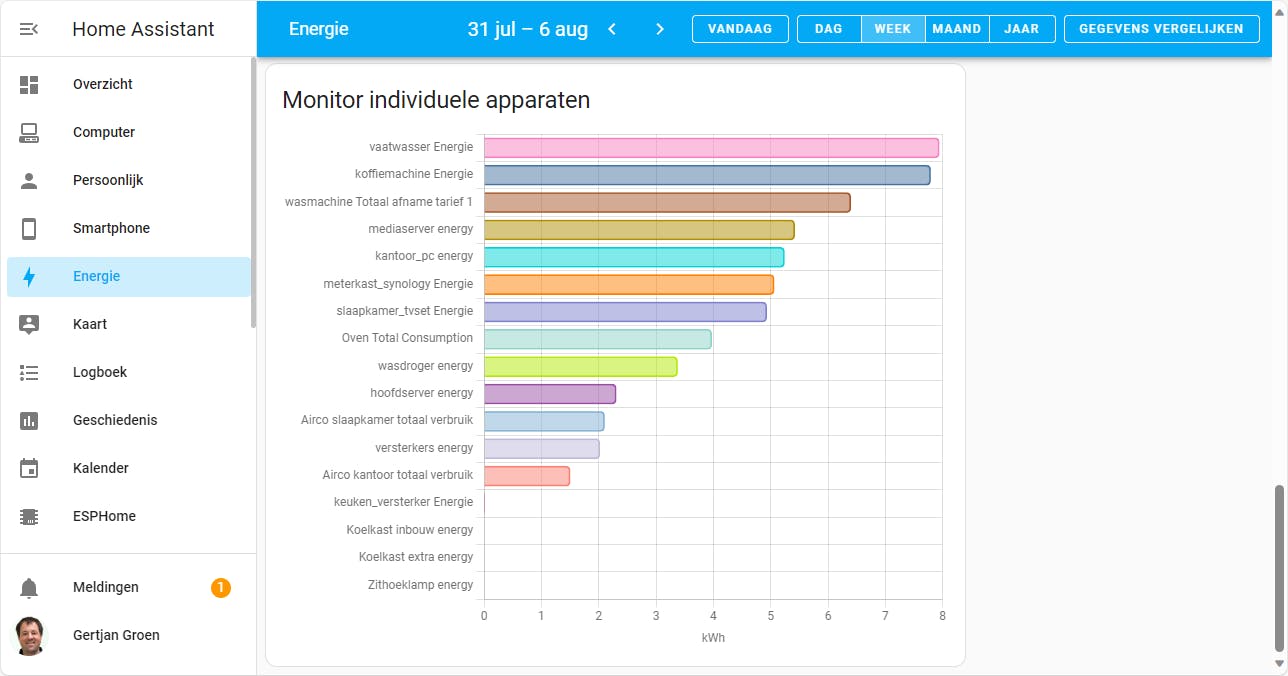Click the Oven Total Consumption bar

(x=598, y=339)
